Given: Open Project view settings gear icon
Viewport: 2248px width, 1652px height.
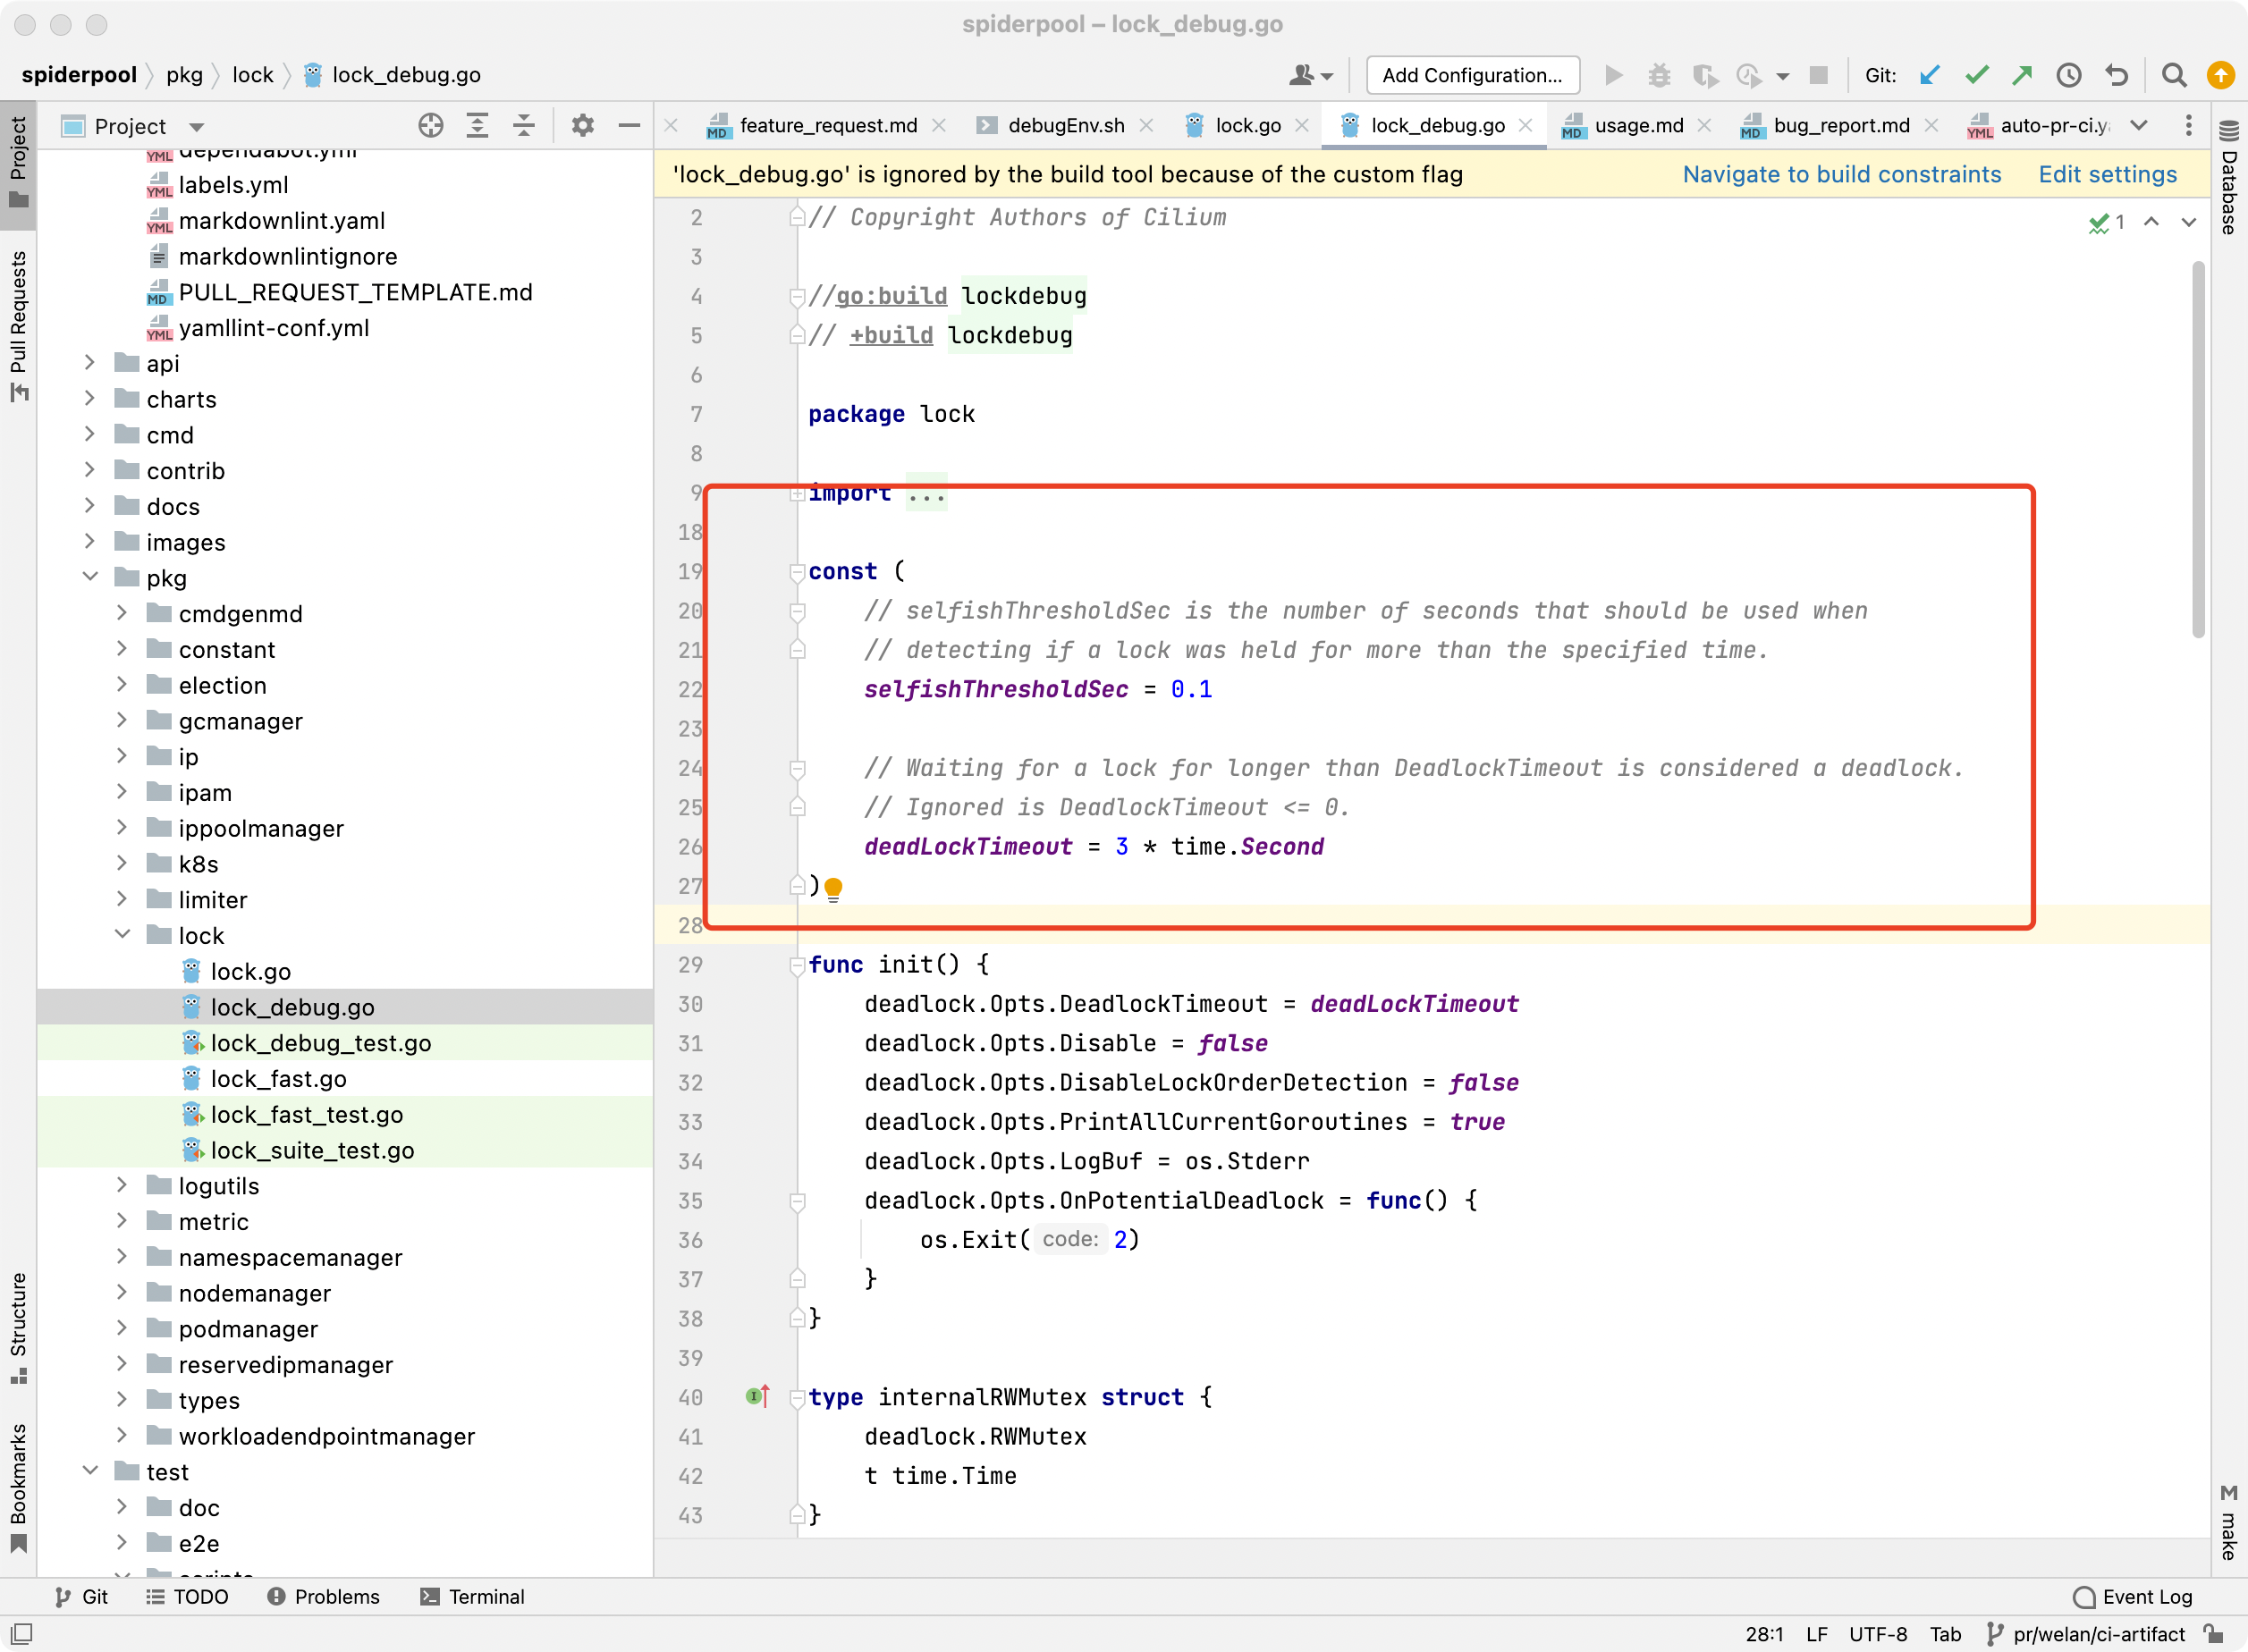Looking at the screenshot, I should click(582, 125).
